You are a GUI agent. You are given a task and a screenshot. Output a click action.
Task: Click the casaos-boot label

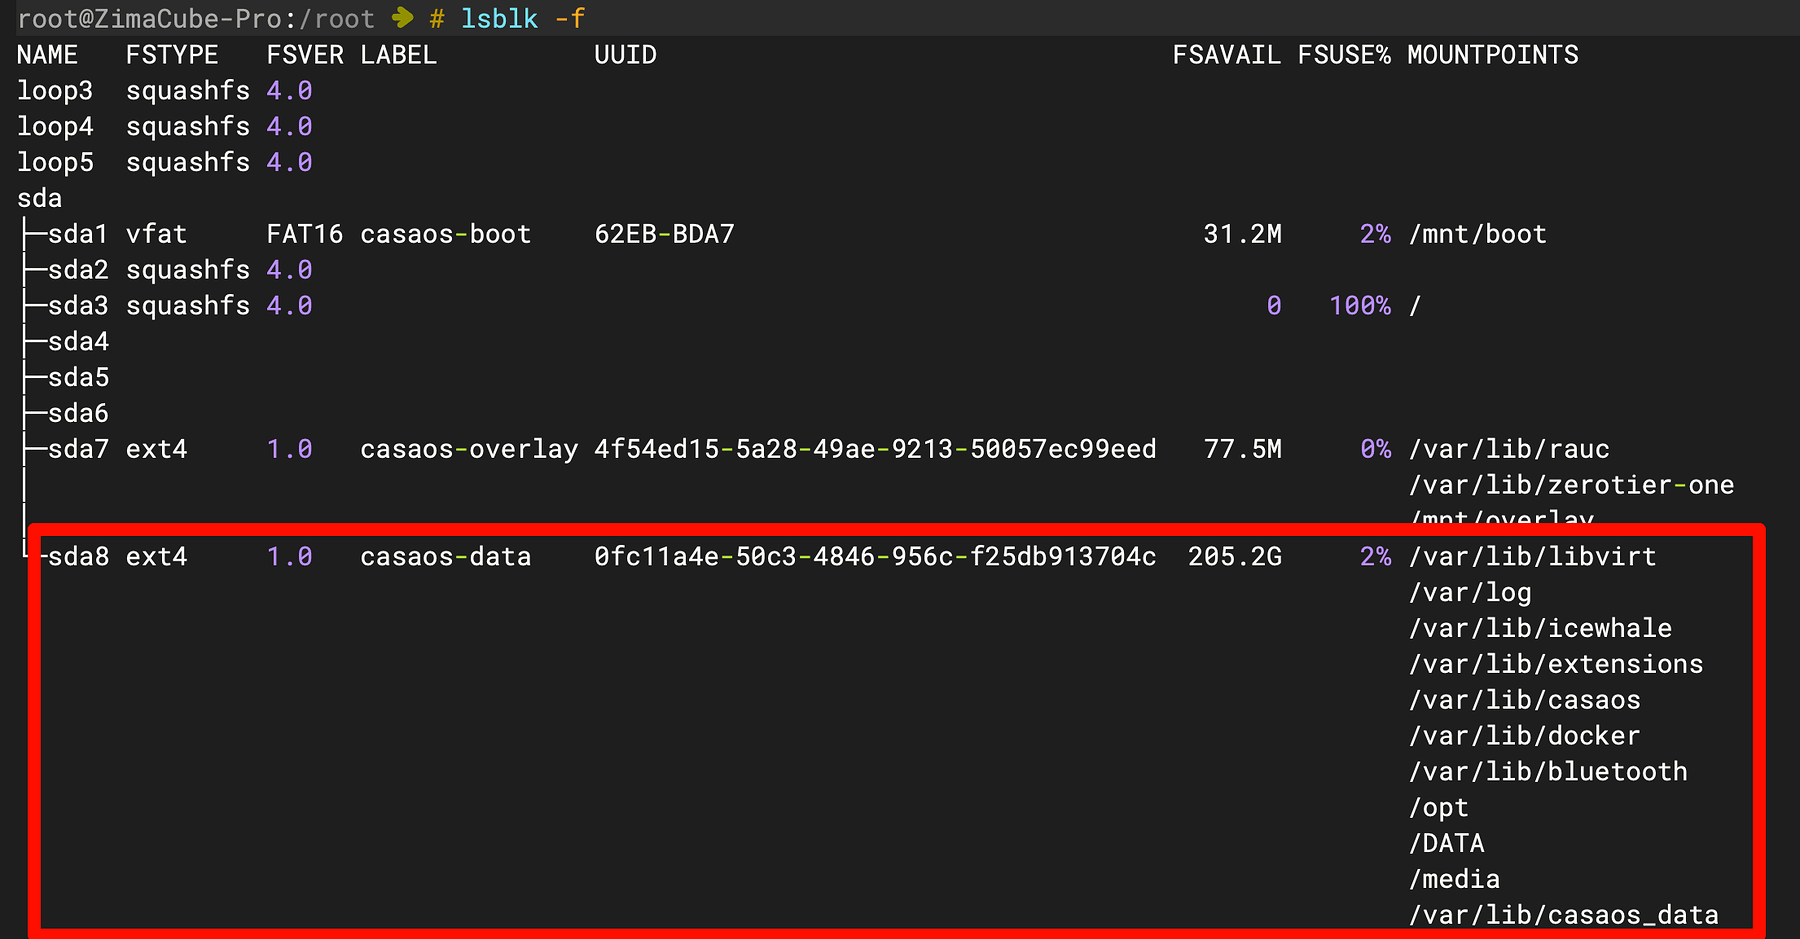445,234
